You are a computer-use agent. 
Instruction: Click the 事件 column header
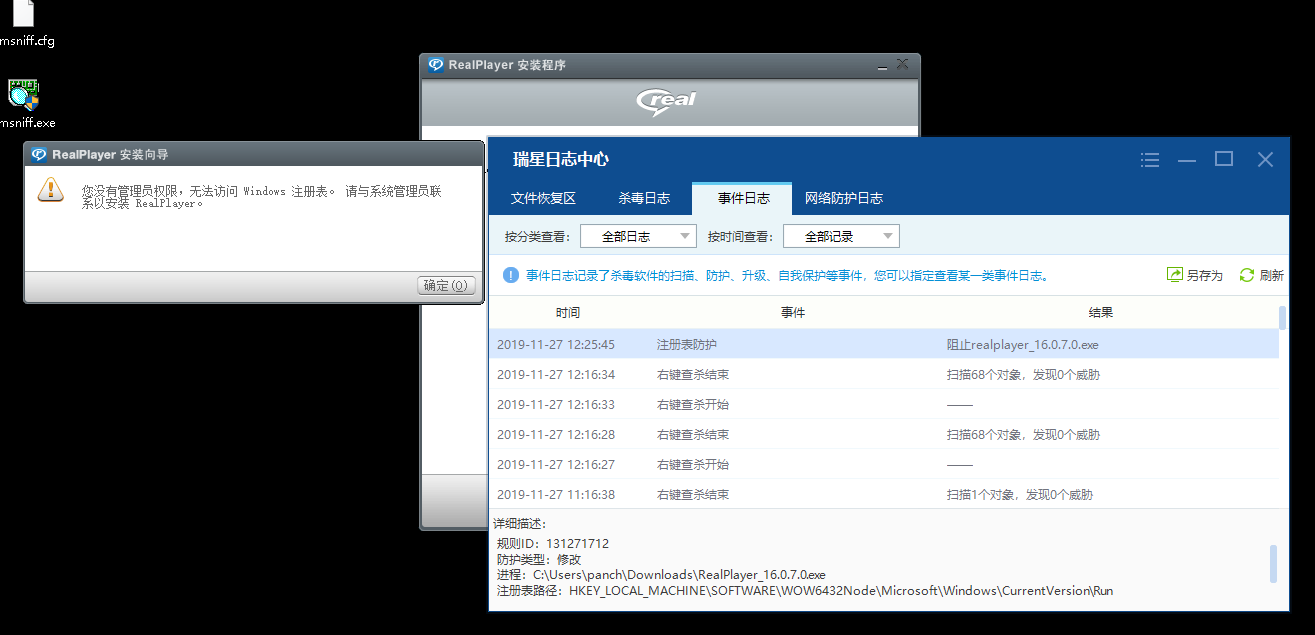pos(793,312)
